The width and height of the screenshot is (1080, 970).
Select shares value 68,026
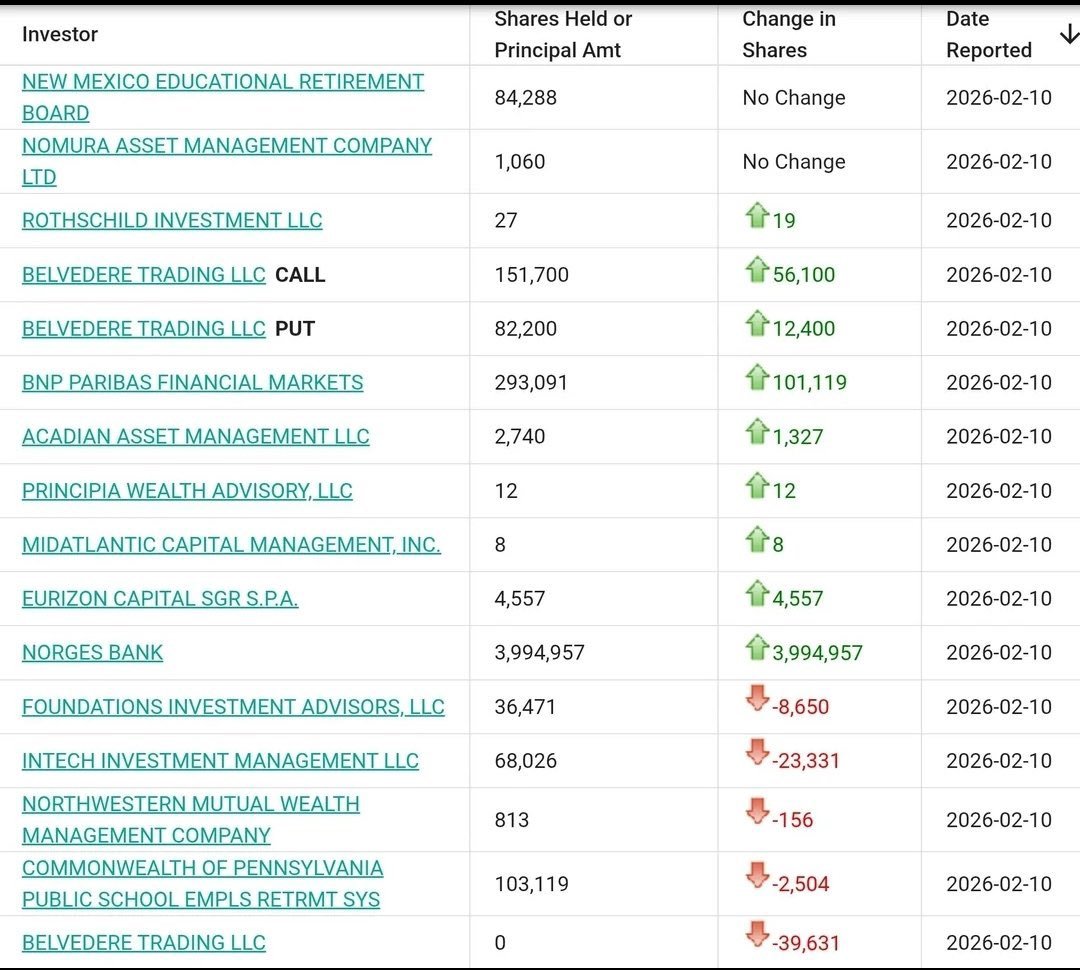[x=526, y=761]
